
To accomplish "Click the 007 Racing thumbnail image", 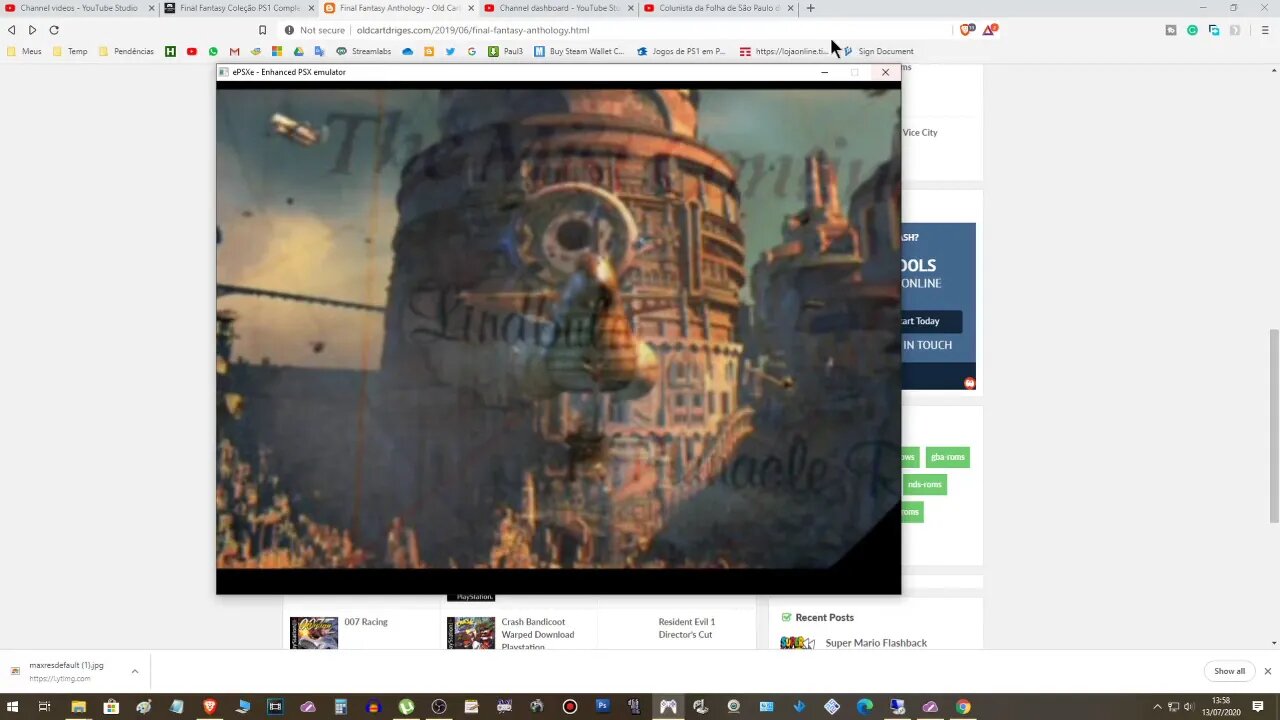I will [x=314, y=633].
